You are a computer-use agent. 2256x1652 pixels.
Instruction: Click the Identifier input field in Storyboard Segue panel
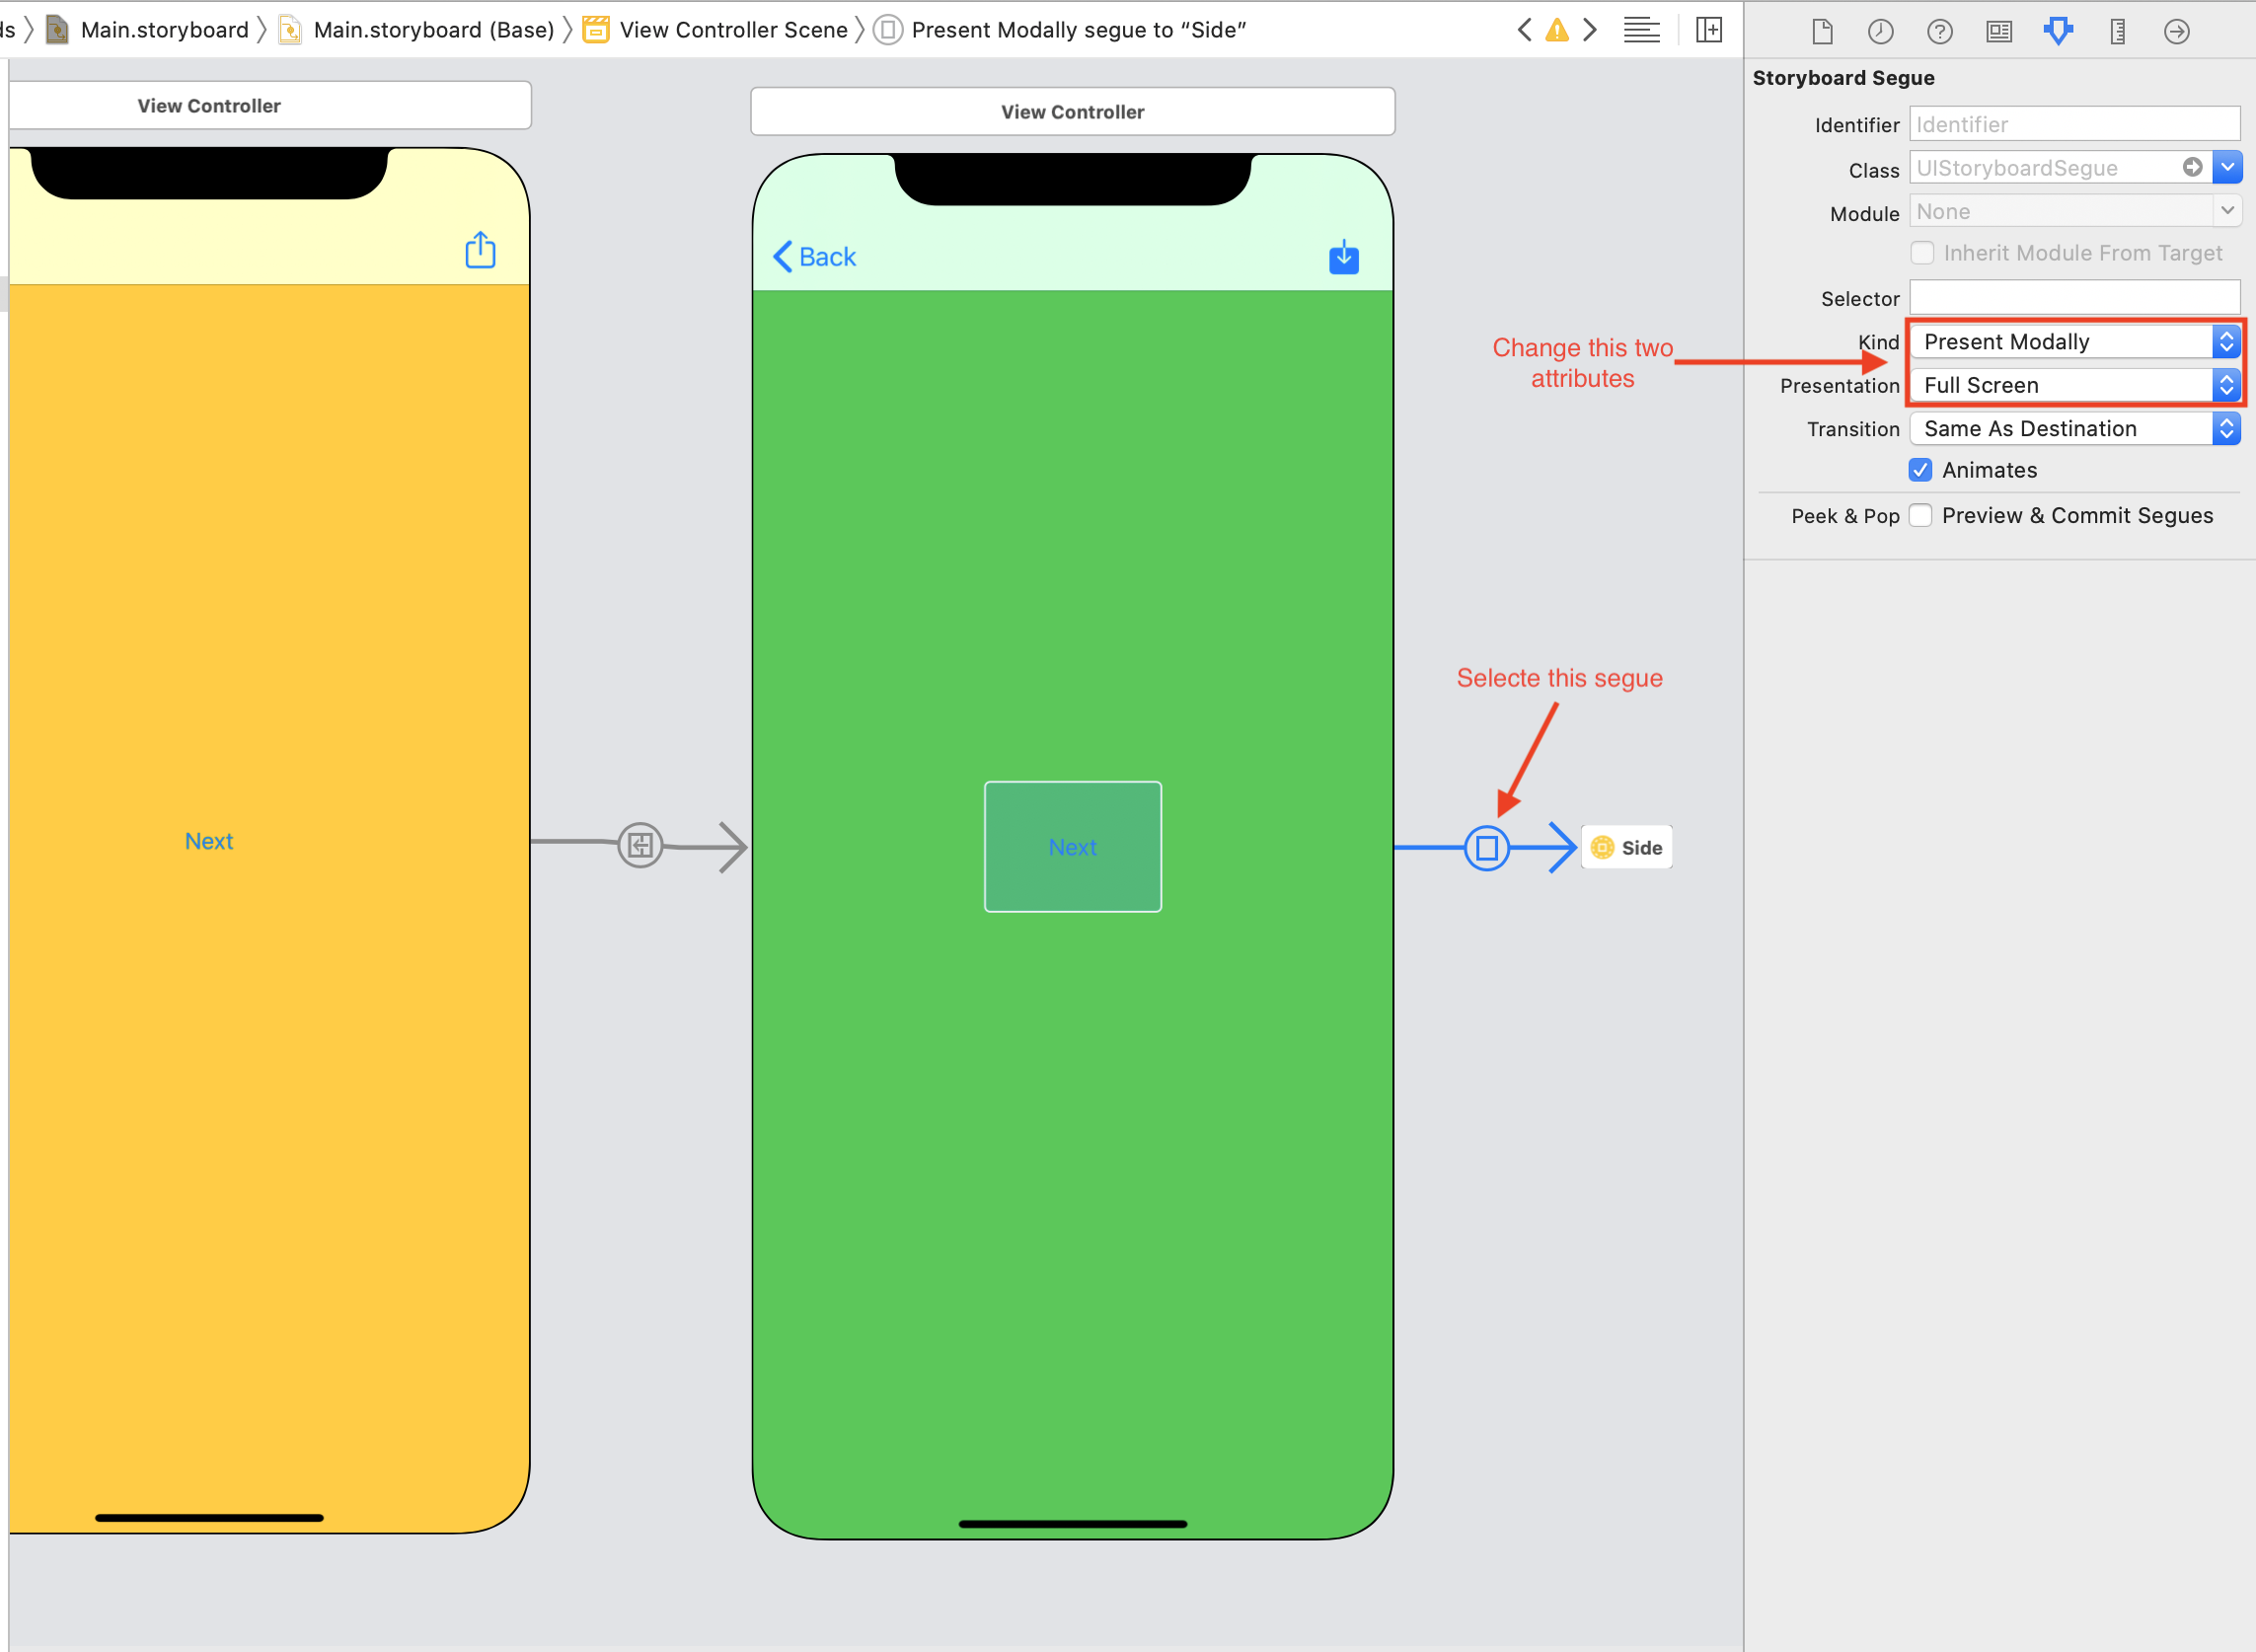pyautogui.click(x=2075, y=124)
